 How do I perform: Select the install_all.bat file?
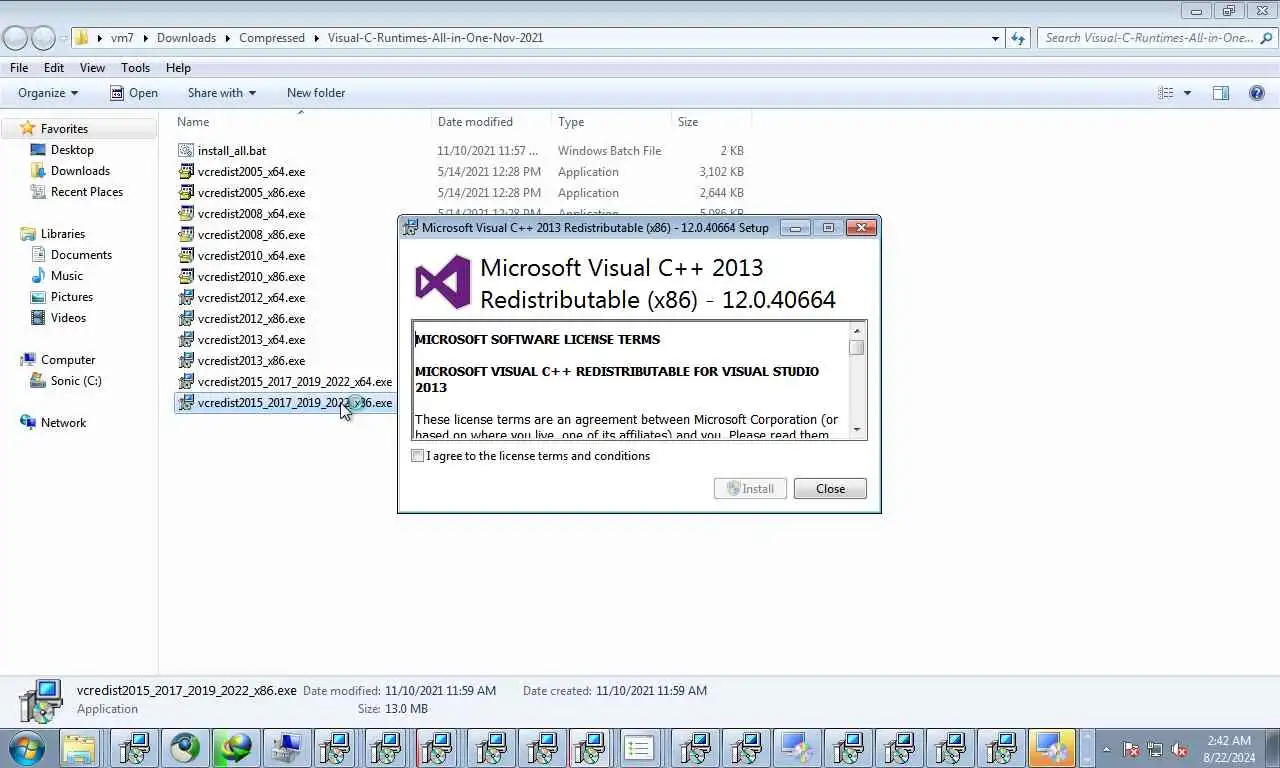231,151
